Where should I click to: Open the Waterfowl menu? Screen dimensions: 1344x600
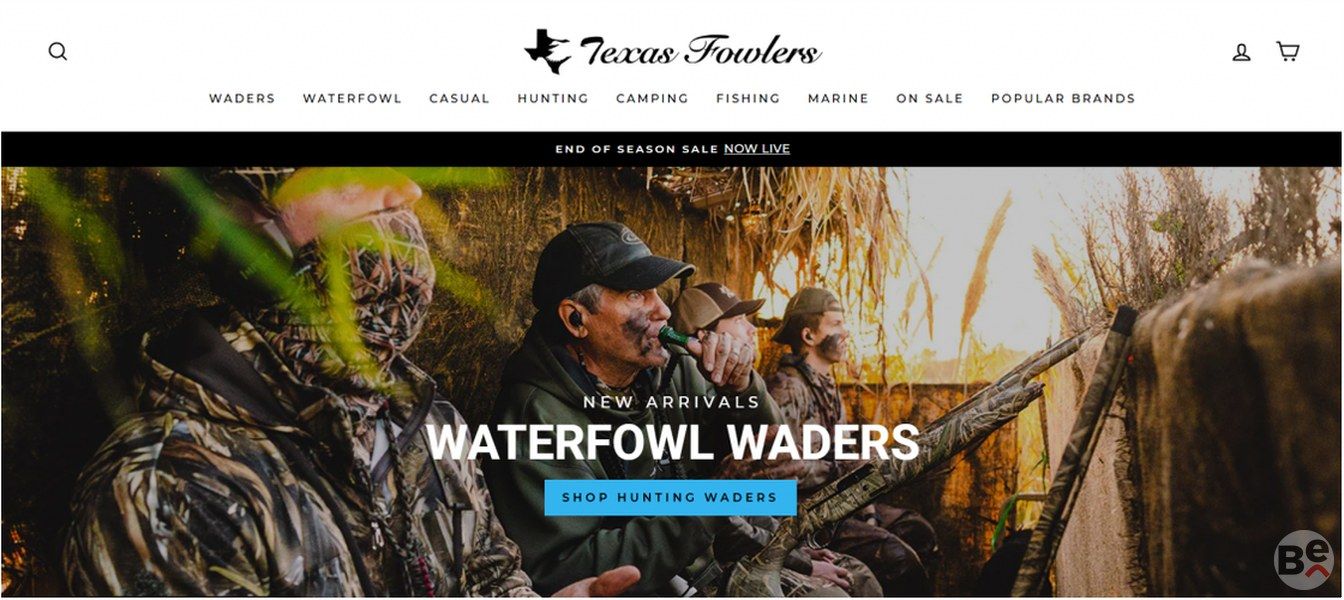pyautogui.click(x=352, y=98)
